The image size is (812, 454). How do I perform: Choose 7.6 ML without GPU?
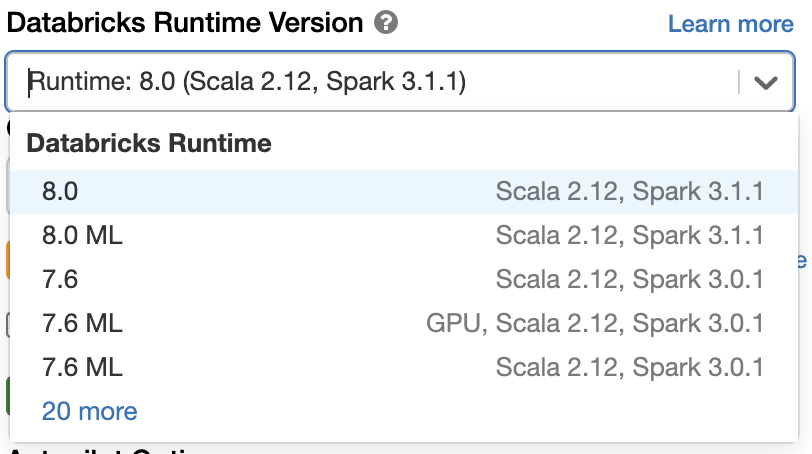[82, 367]
